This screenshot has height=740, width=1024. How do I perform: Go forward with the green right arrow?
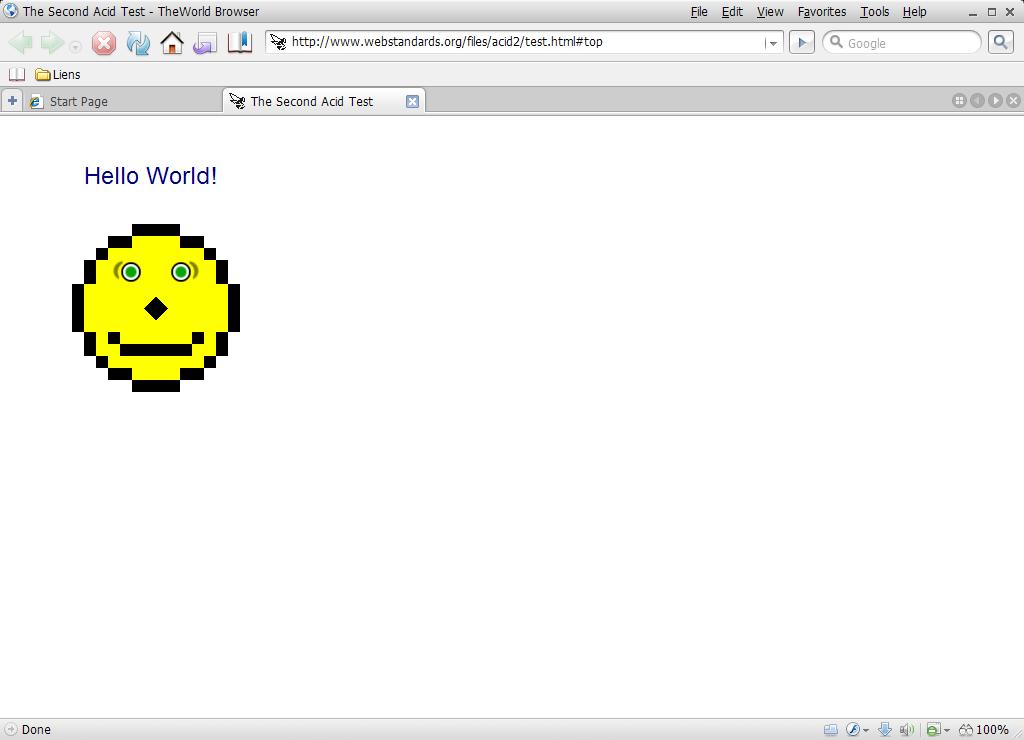(x=52, y=43)
